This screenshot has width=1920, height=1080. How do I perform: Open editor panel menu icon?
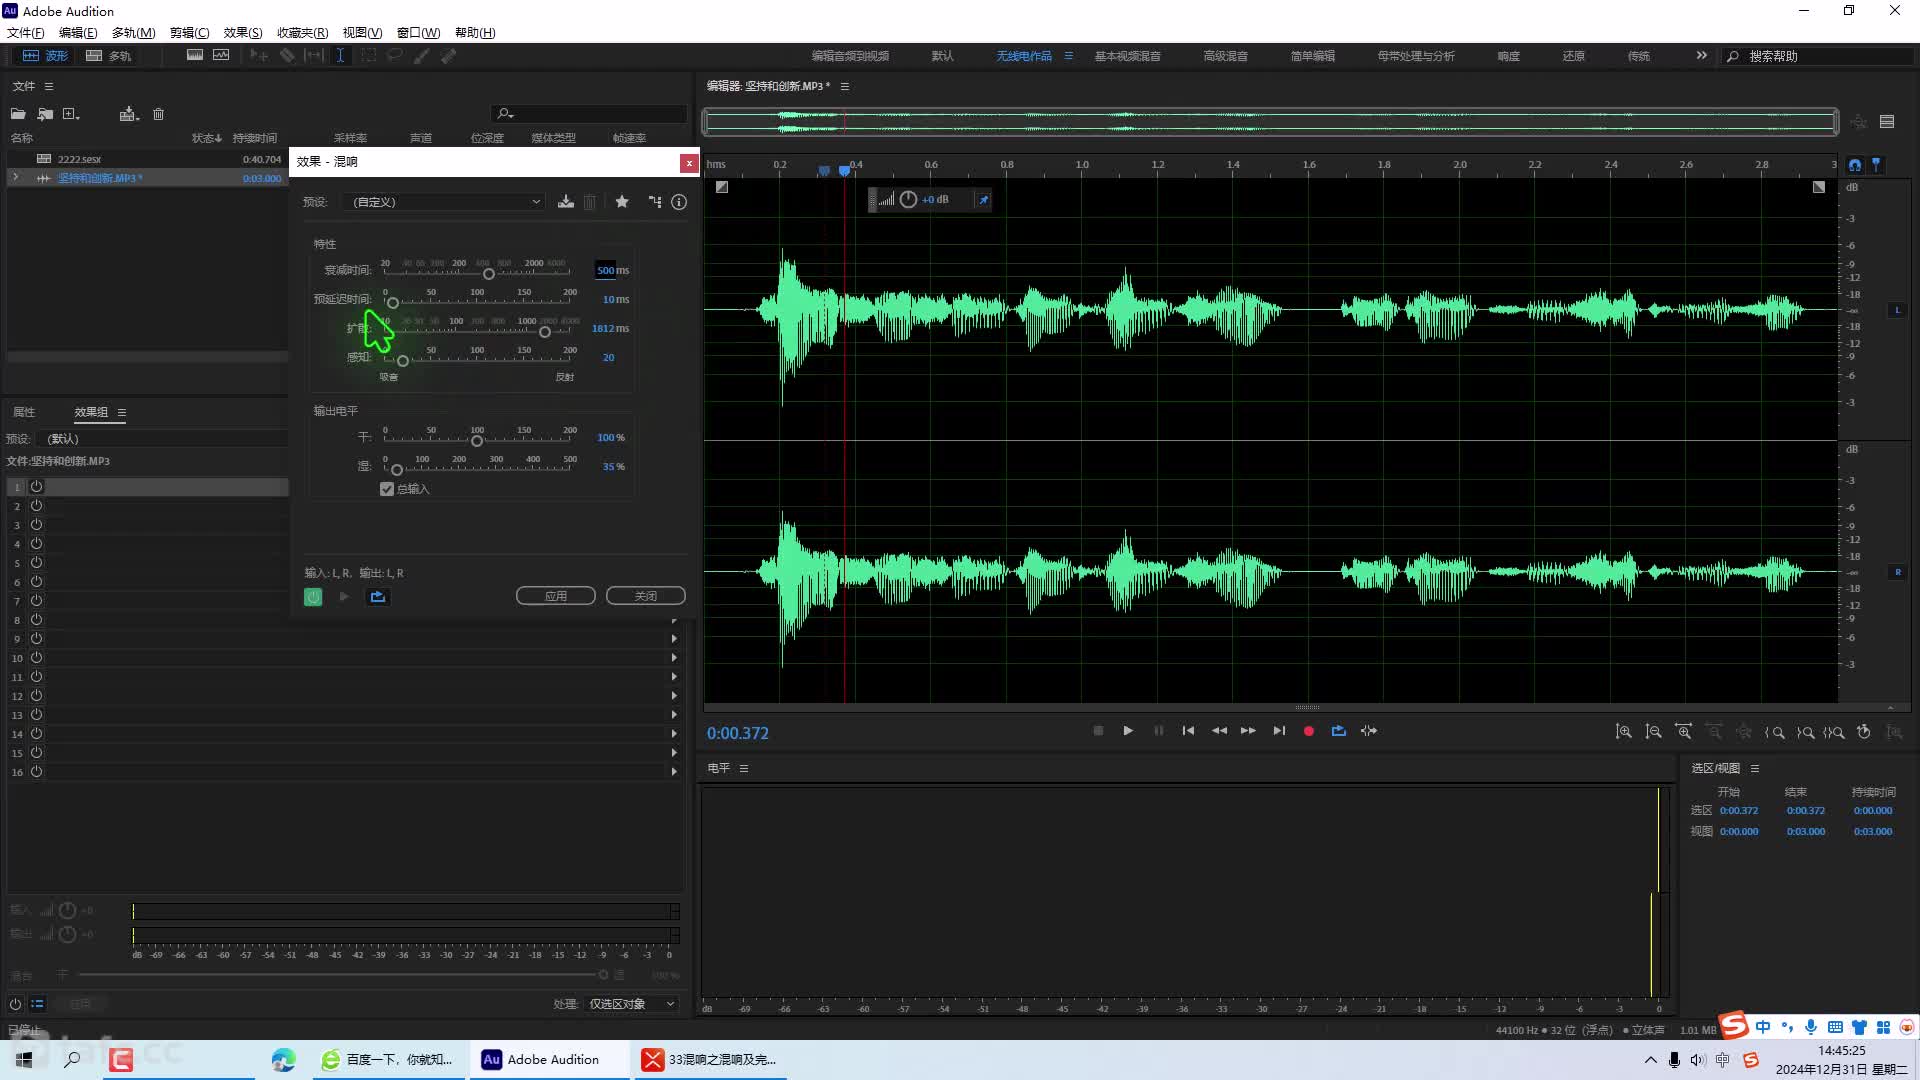tap(845, 86)
